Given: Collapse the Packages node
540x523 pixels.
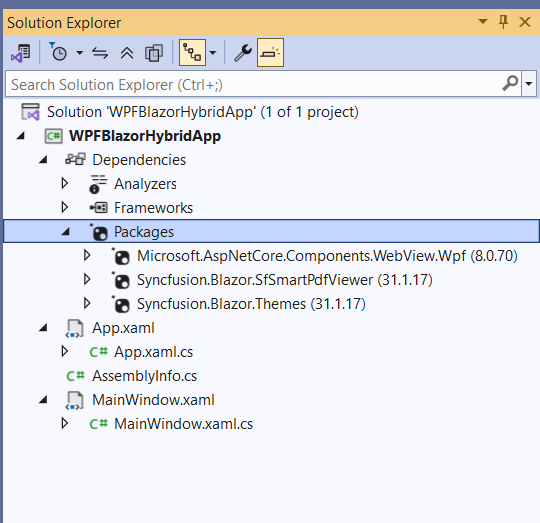Looking at the screenshot, I should point(65,232).
